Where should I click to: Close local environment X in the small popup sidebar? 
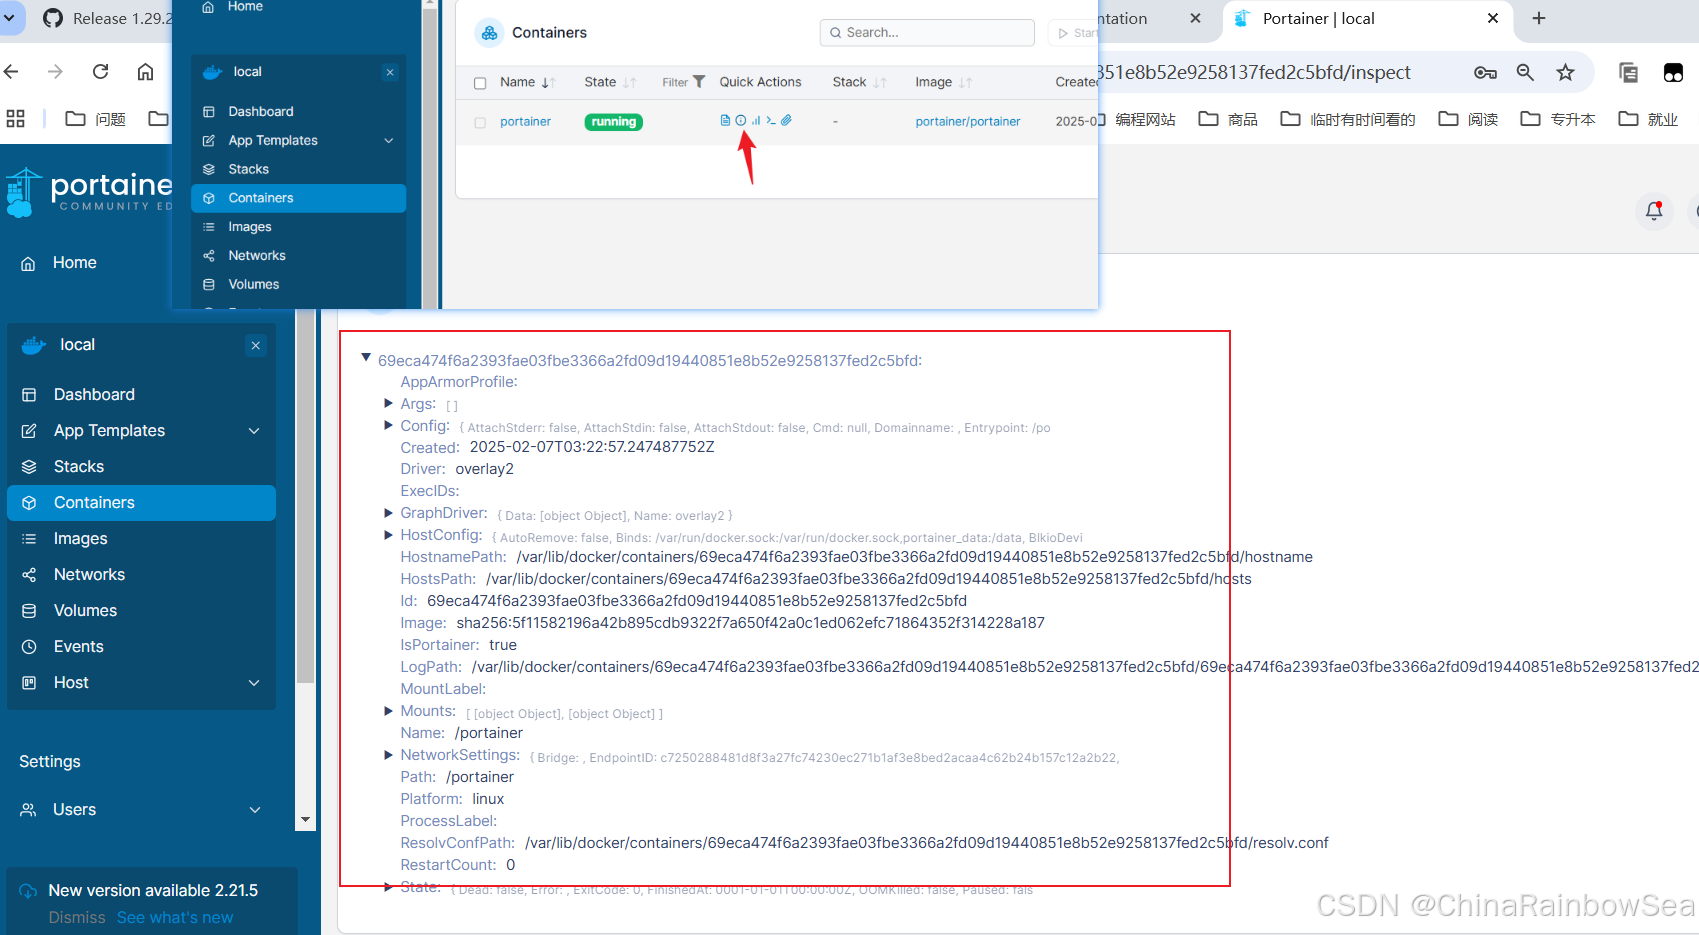[x=390, y=72]
